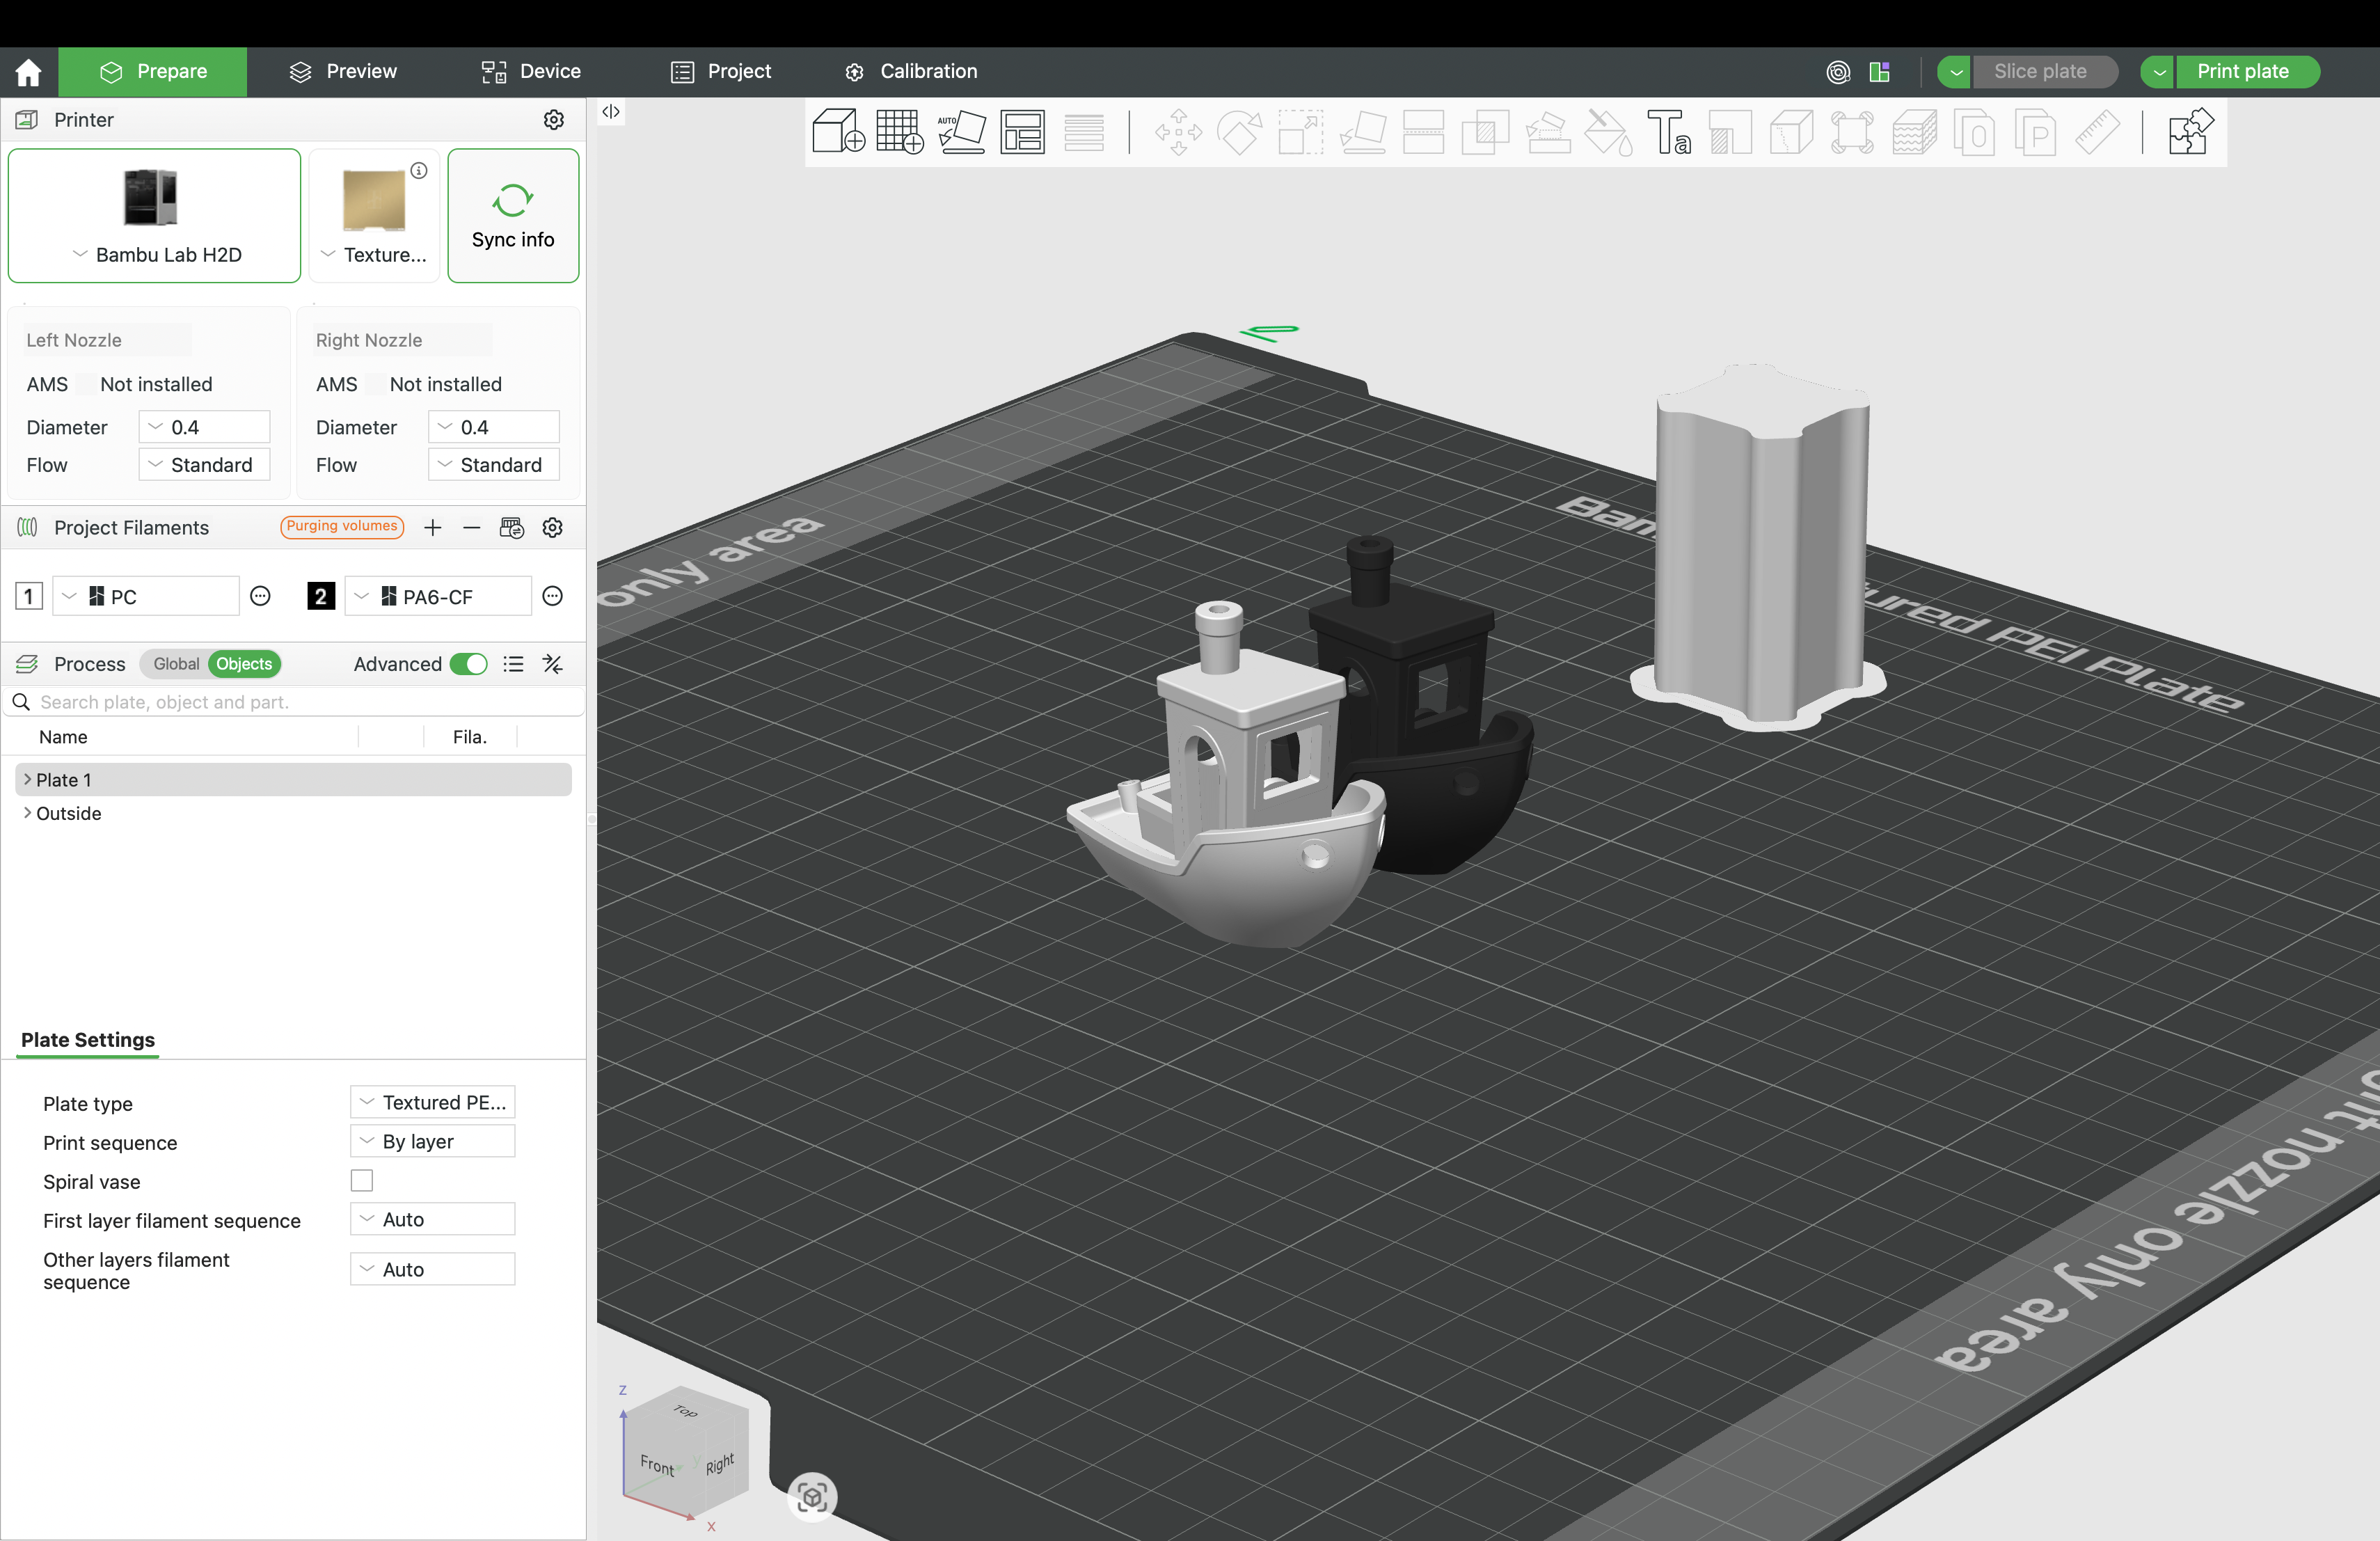
Task: Switch process scope to Global
Action: point(176,664)
